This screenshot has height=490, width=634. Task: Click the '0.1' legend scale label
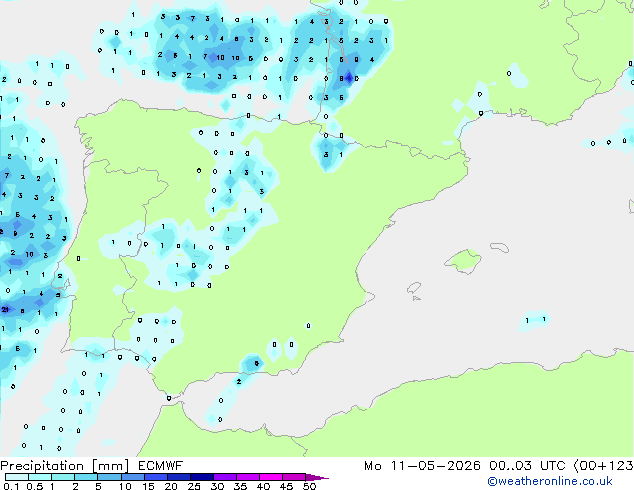11,486
